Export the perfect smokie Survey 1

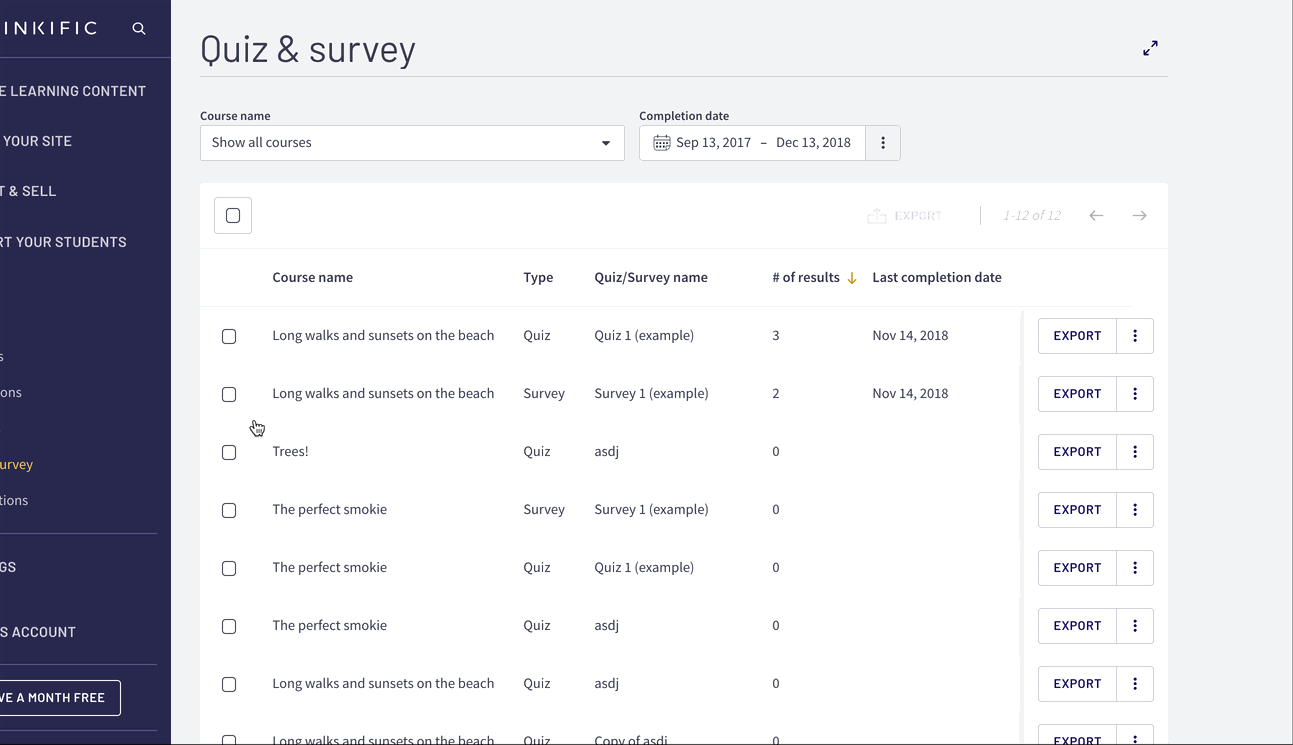[1077, 510]
